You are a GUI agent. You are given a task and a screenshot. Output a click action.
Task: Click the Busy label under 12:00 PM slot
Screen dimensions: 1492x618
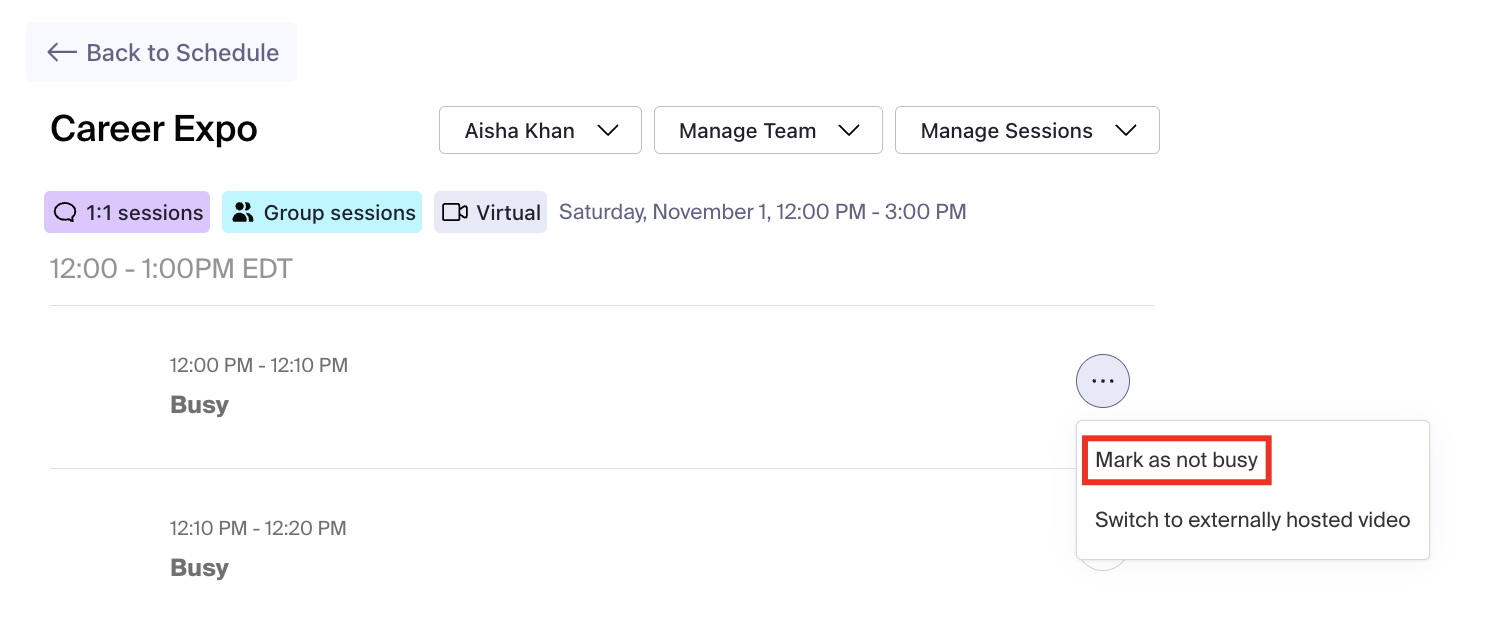200,405
